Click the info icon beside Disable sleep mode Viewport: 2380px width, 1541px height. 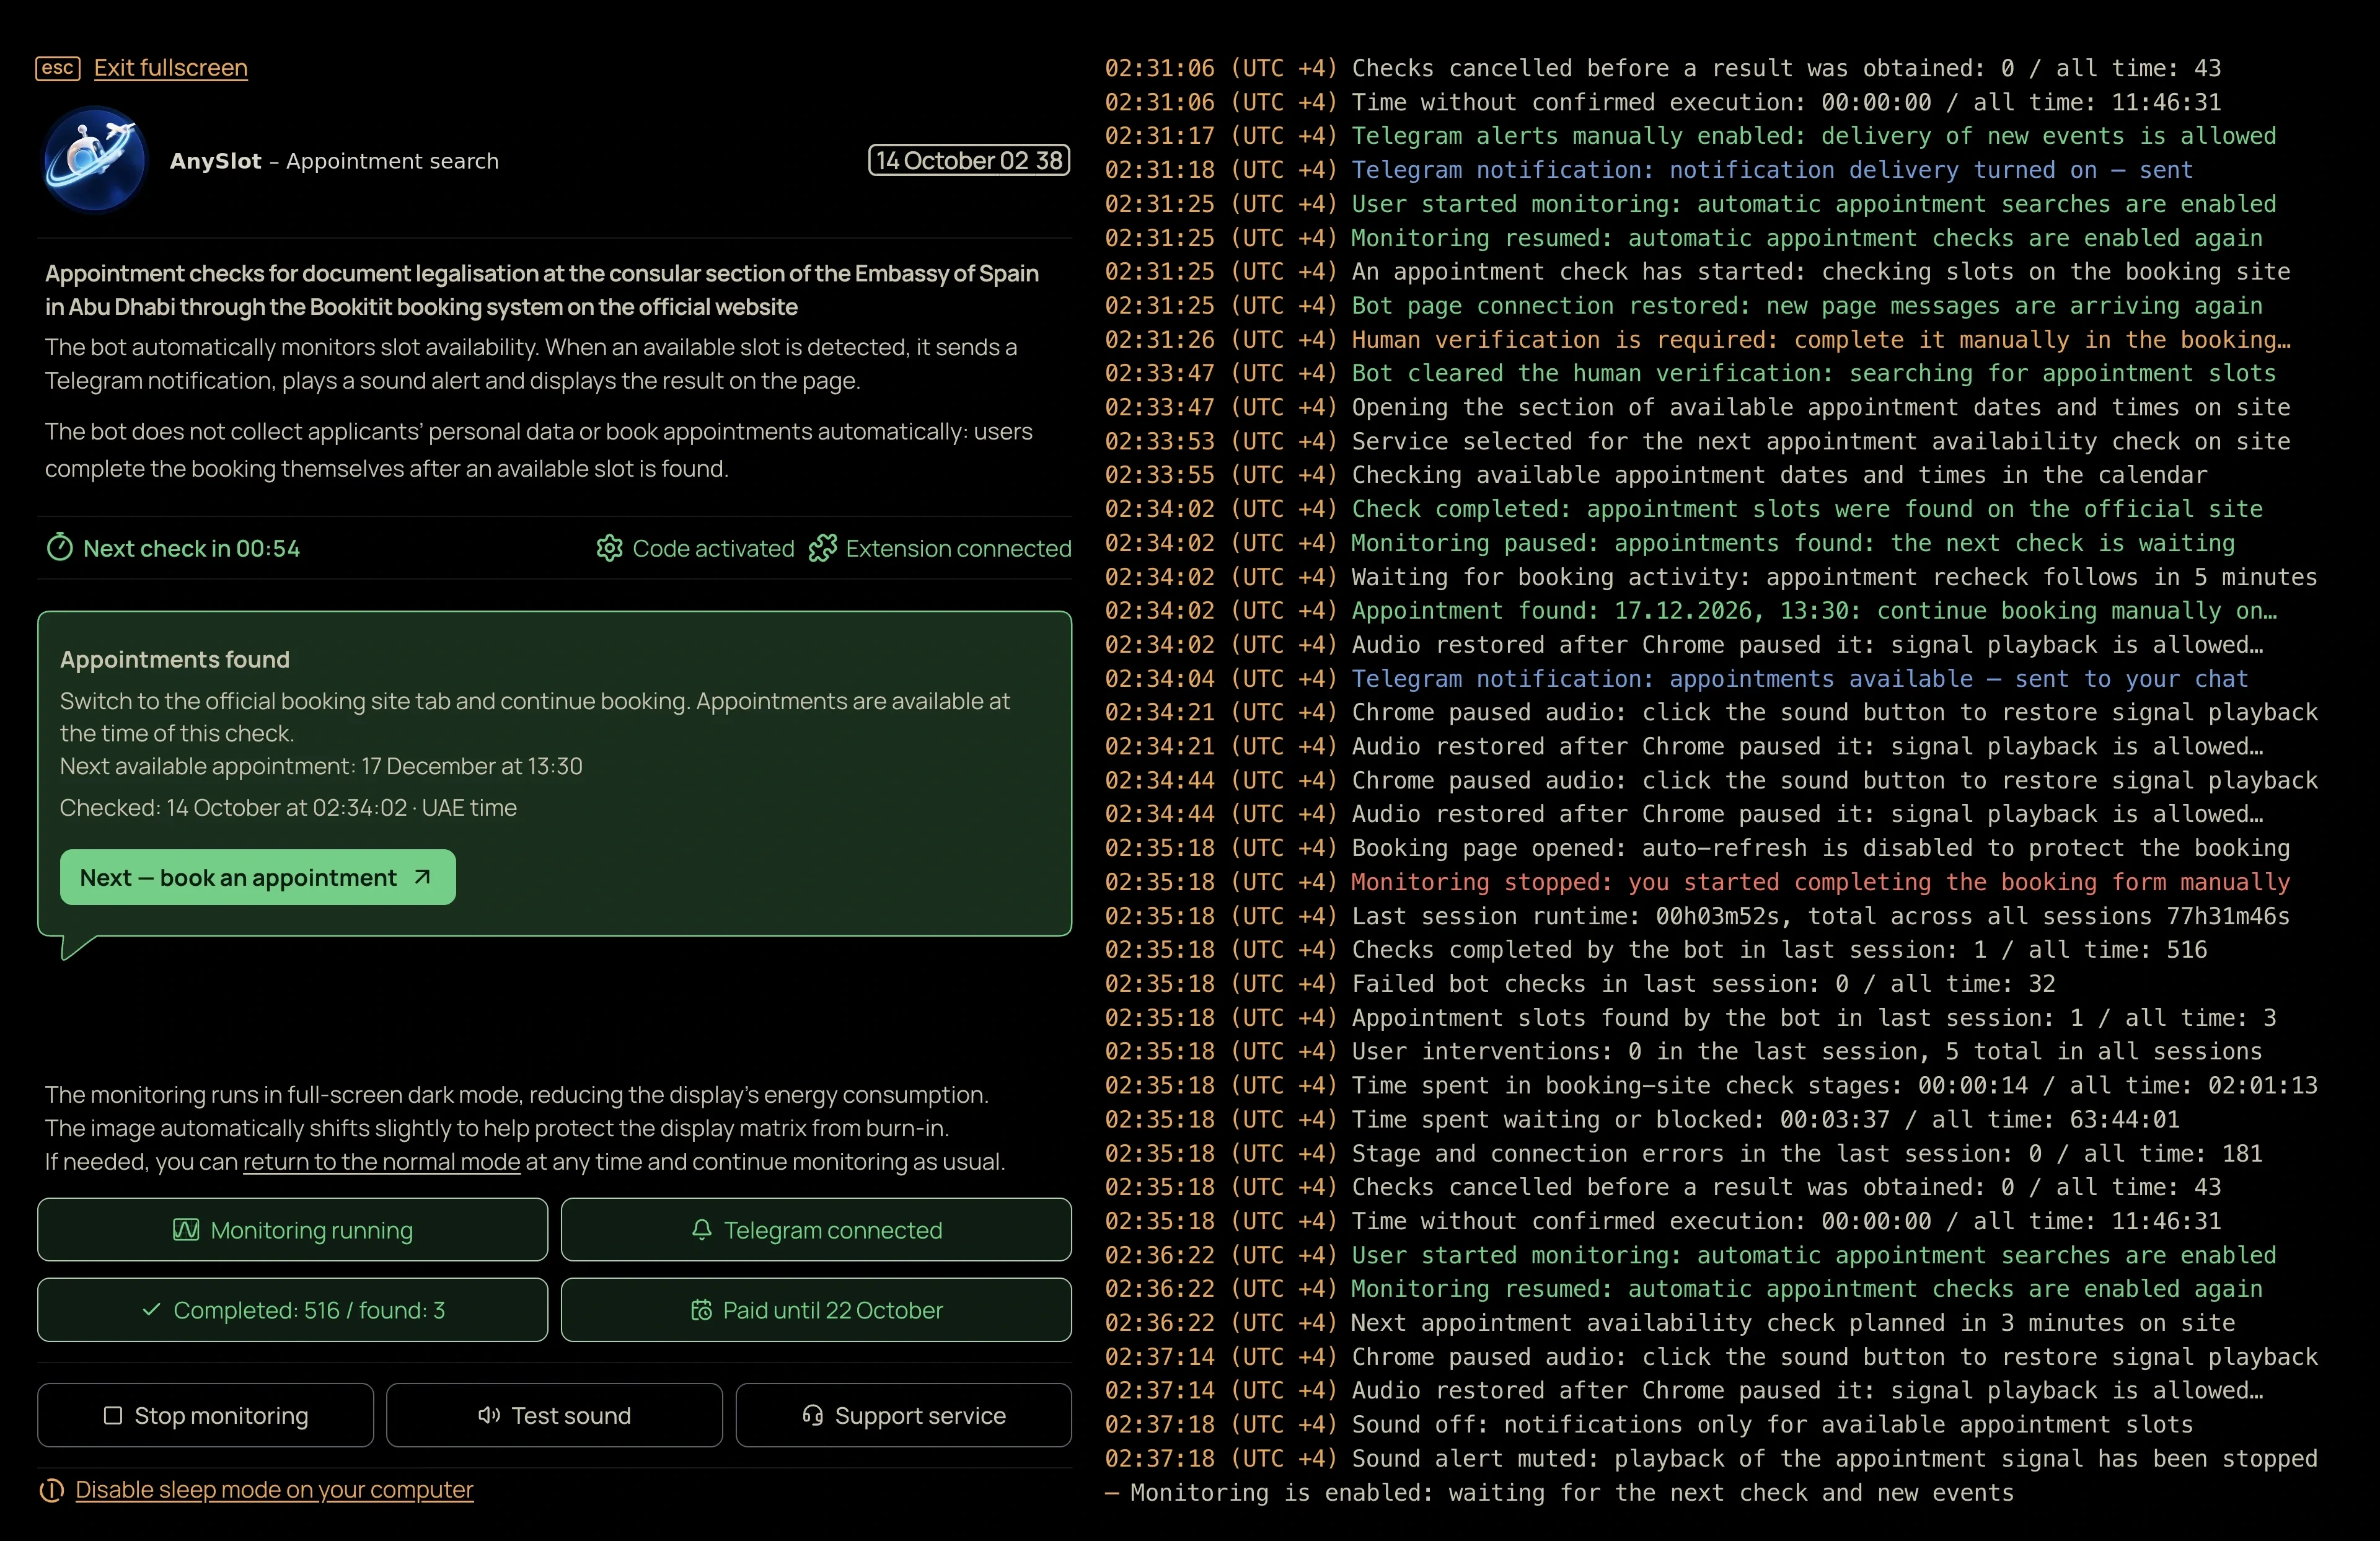click(x=52, y=1490)
